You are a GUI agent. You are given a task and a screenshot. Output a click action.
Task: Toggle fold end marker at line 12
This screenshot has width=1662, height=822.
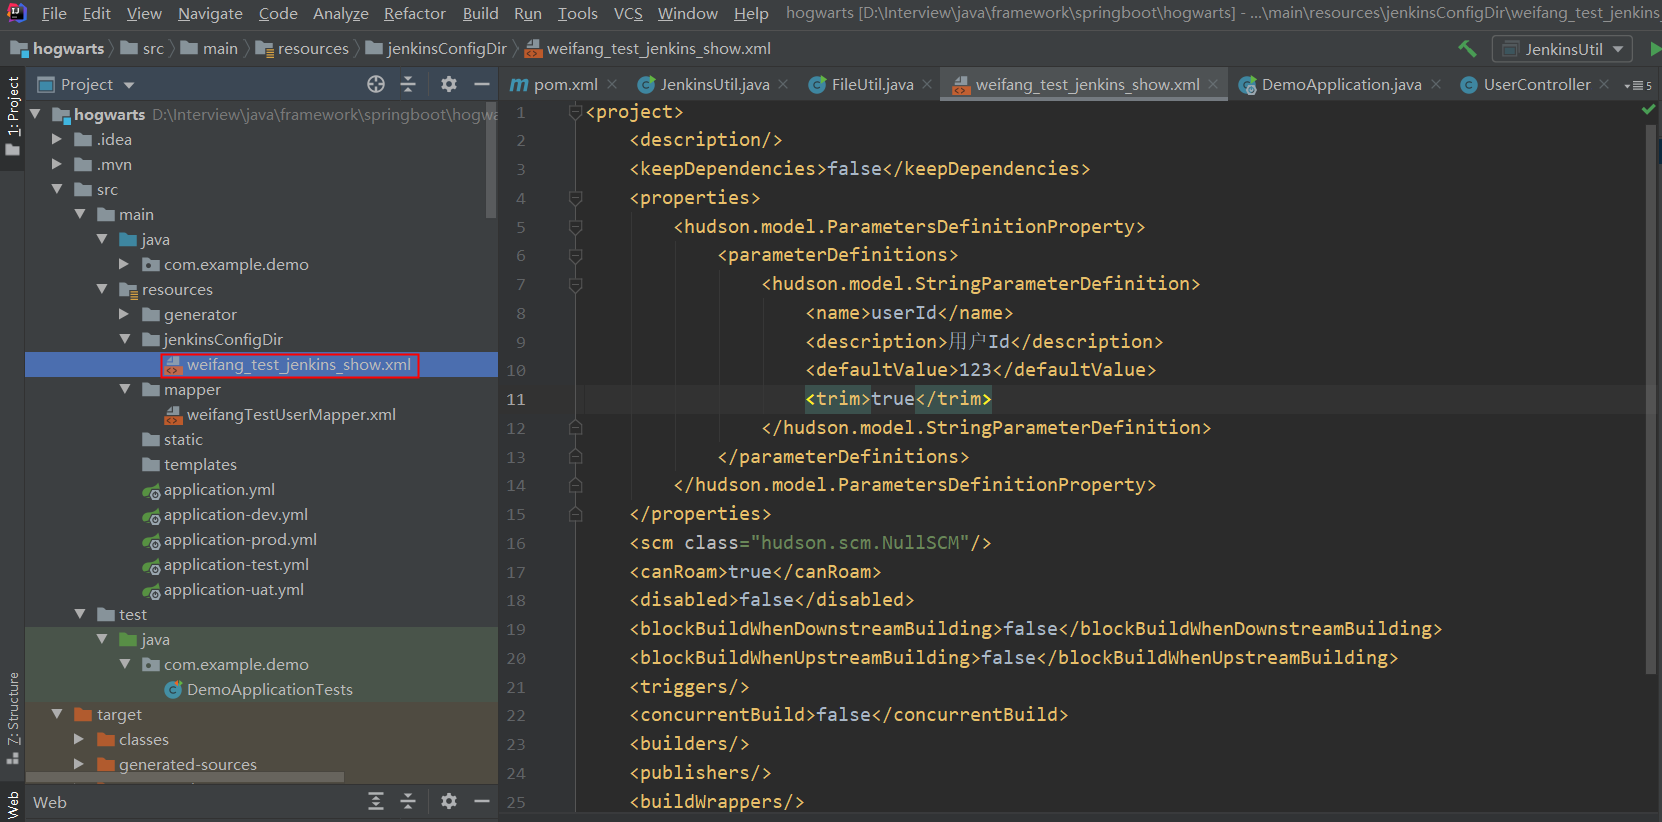tap(575, 428)
